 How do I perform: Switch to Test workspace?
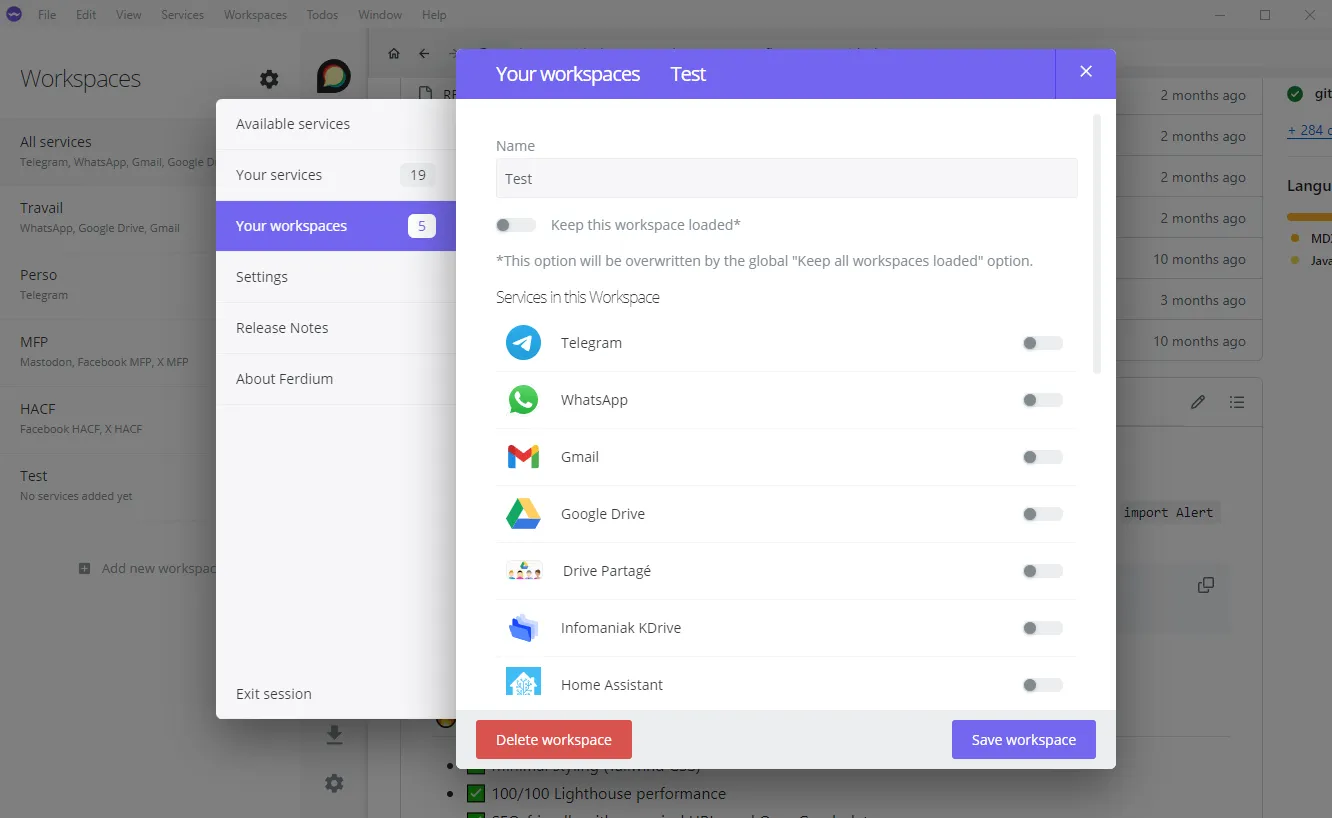pyautogui.click(x=108, y=486)
